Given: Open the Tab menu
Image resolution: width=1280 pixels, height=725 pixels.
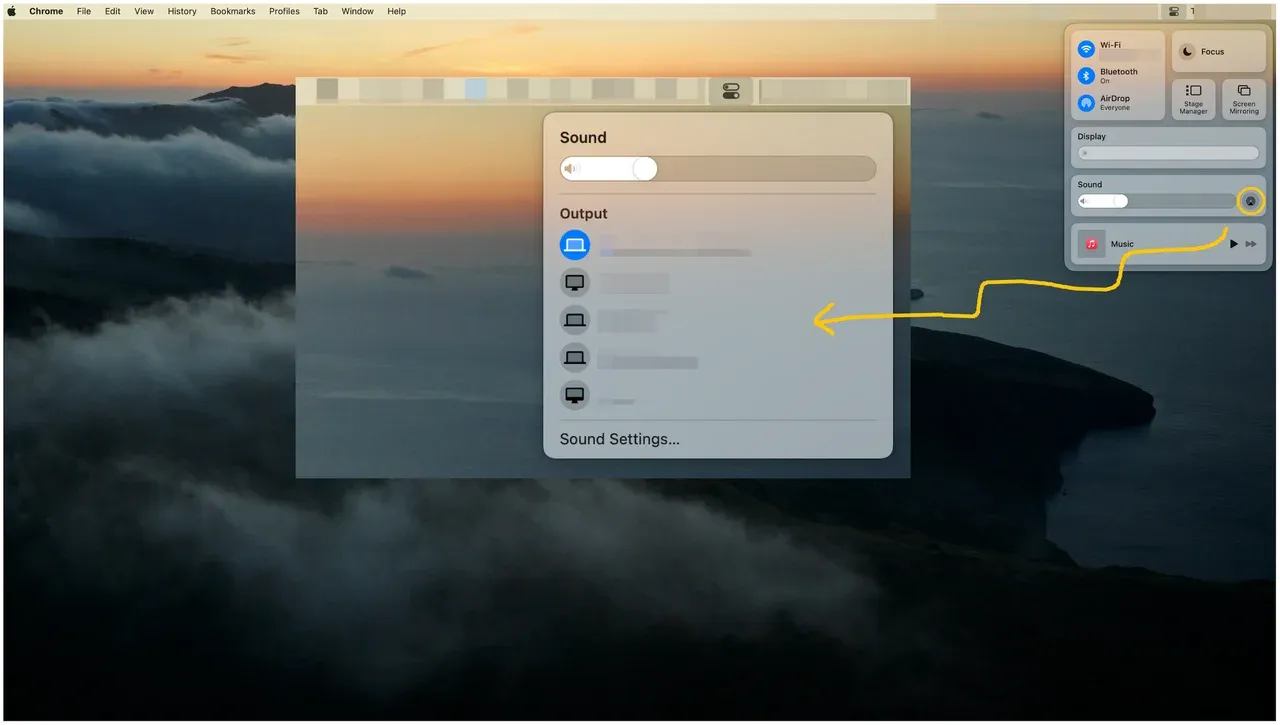Looking at the screenshot, I should (x=320, y=11).
